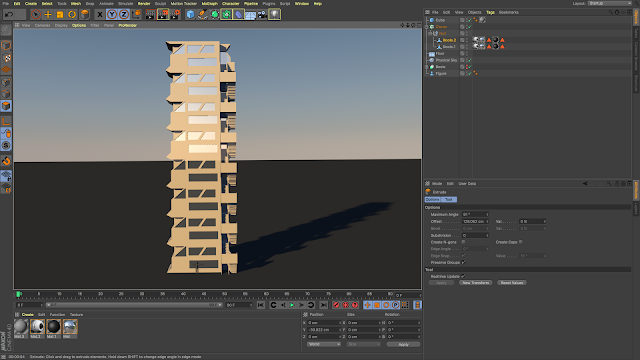The width and height of the screenshot is (640, 360).
Task: Expand the Boole object hierarchy
Action: click(x=427, y=67)
